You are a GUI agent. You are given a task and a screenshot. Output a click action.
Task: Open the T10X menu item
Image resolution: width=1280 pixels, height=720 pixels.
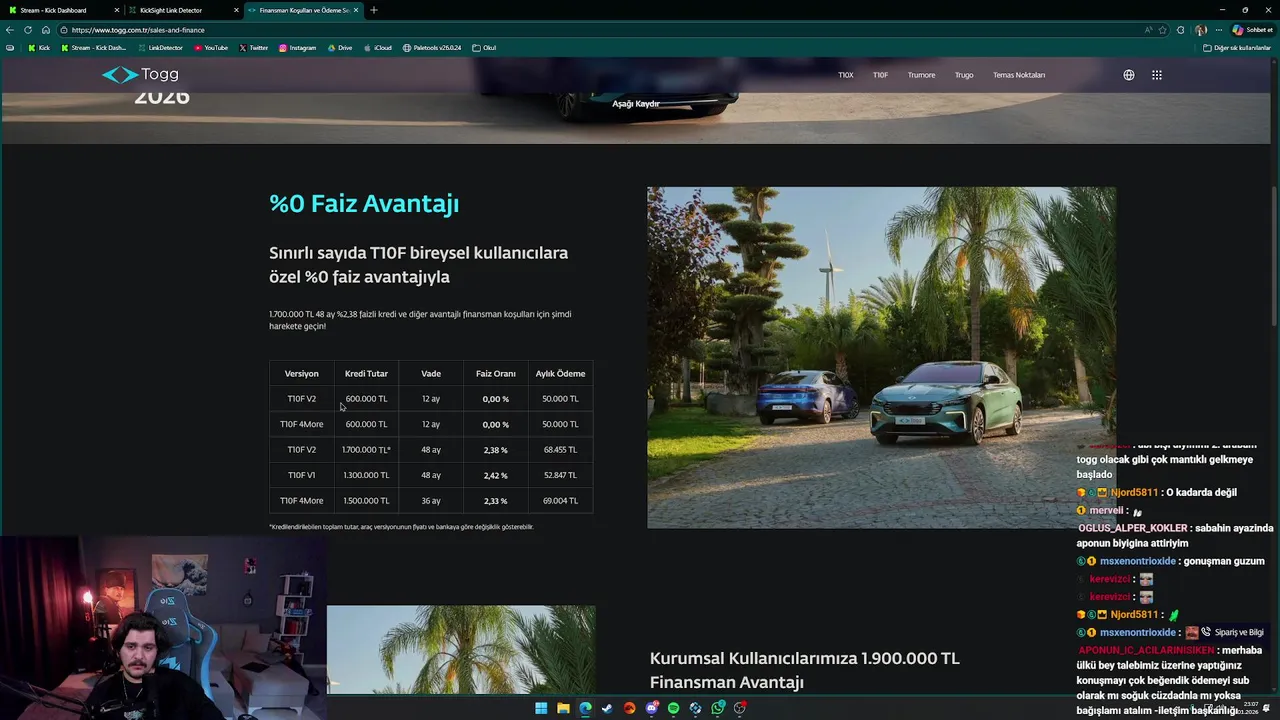pos(846,75)
